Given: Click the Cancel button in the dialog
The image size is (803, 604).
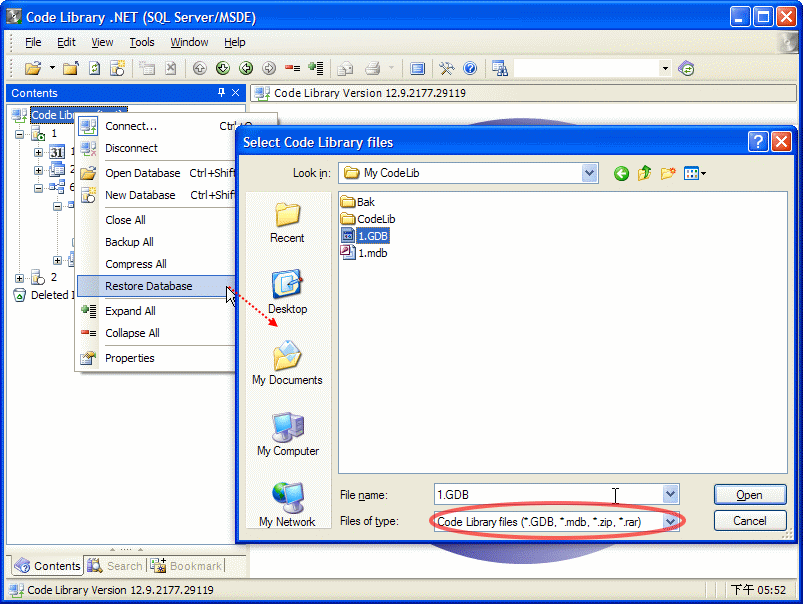Looking at the screenshot, I should [x=750, y=521].
